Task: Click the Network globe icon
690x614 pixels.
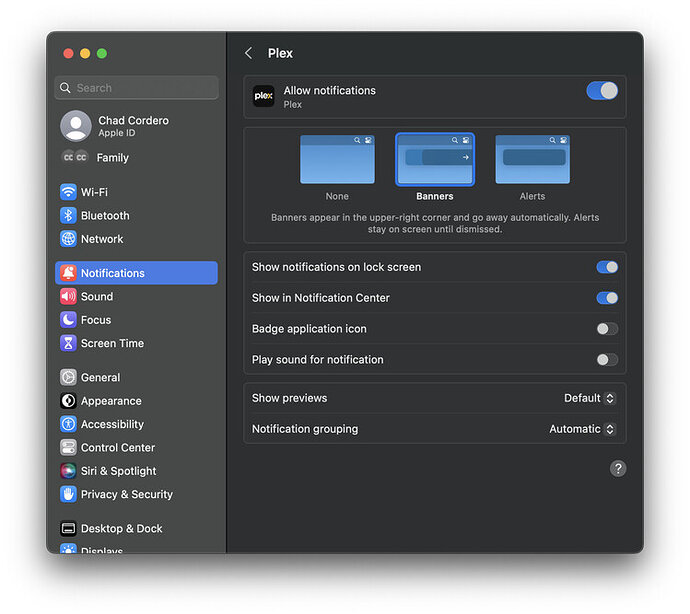Action: tap(68, 239)
